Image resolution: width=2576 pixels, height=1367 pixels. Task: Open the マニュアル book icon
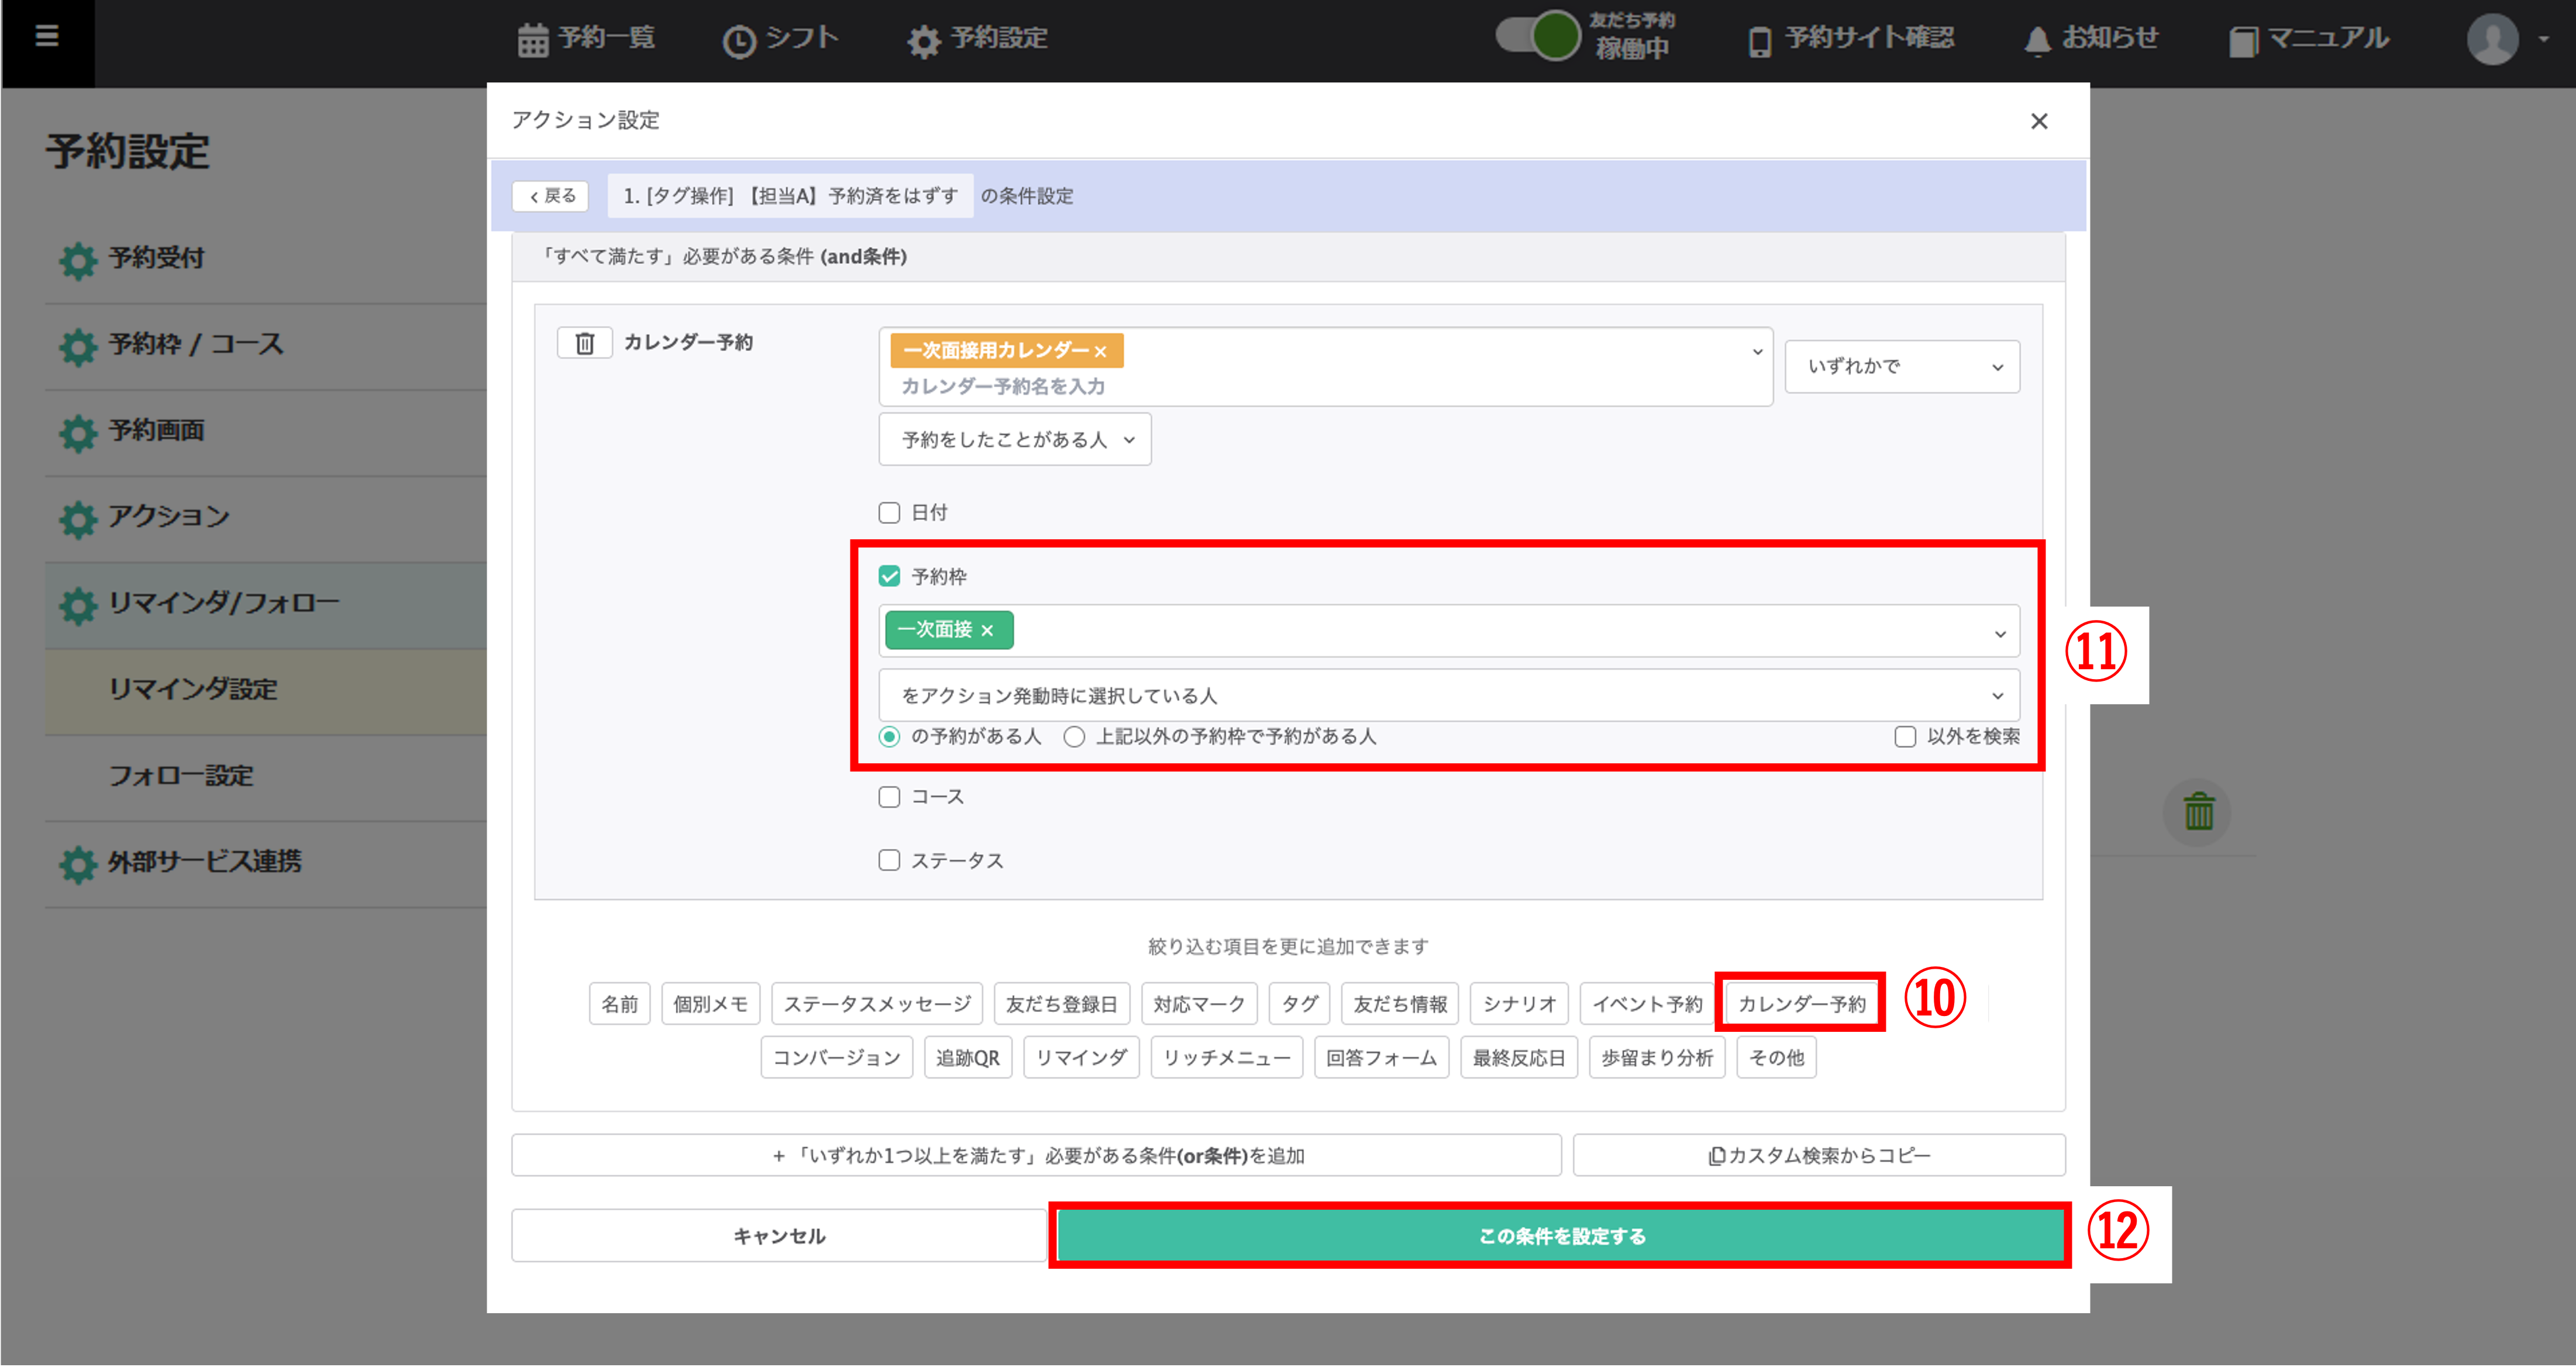click(2243, 41)
